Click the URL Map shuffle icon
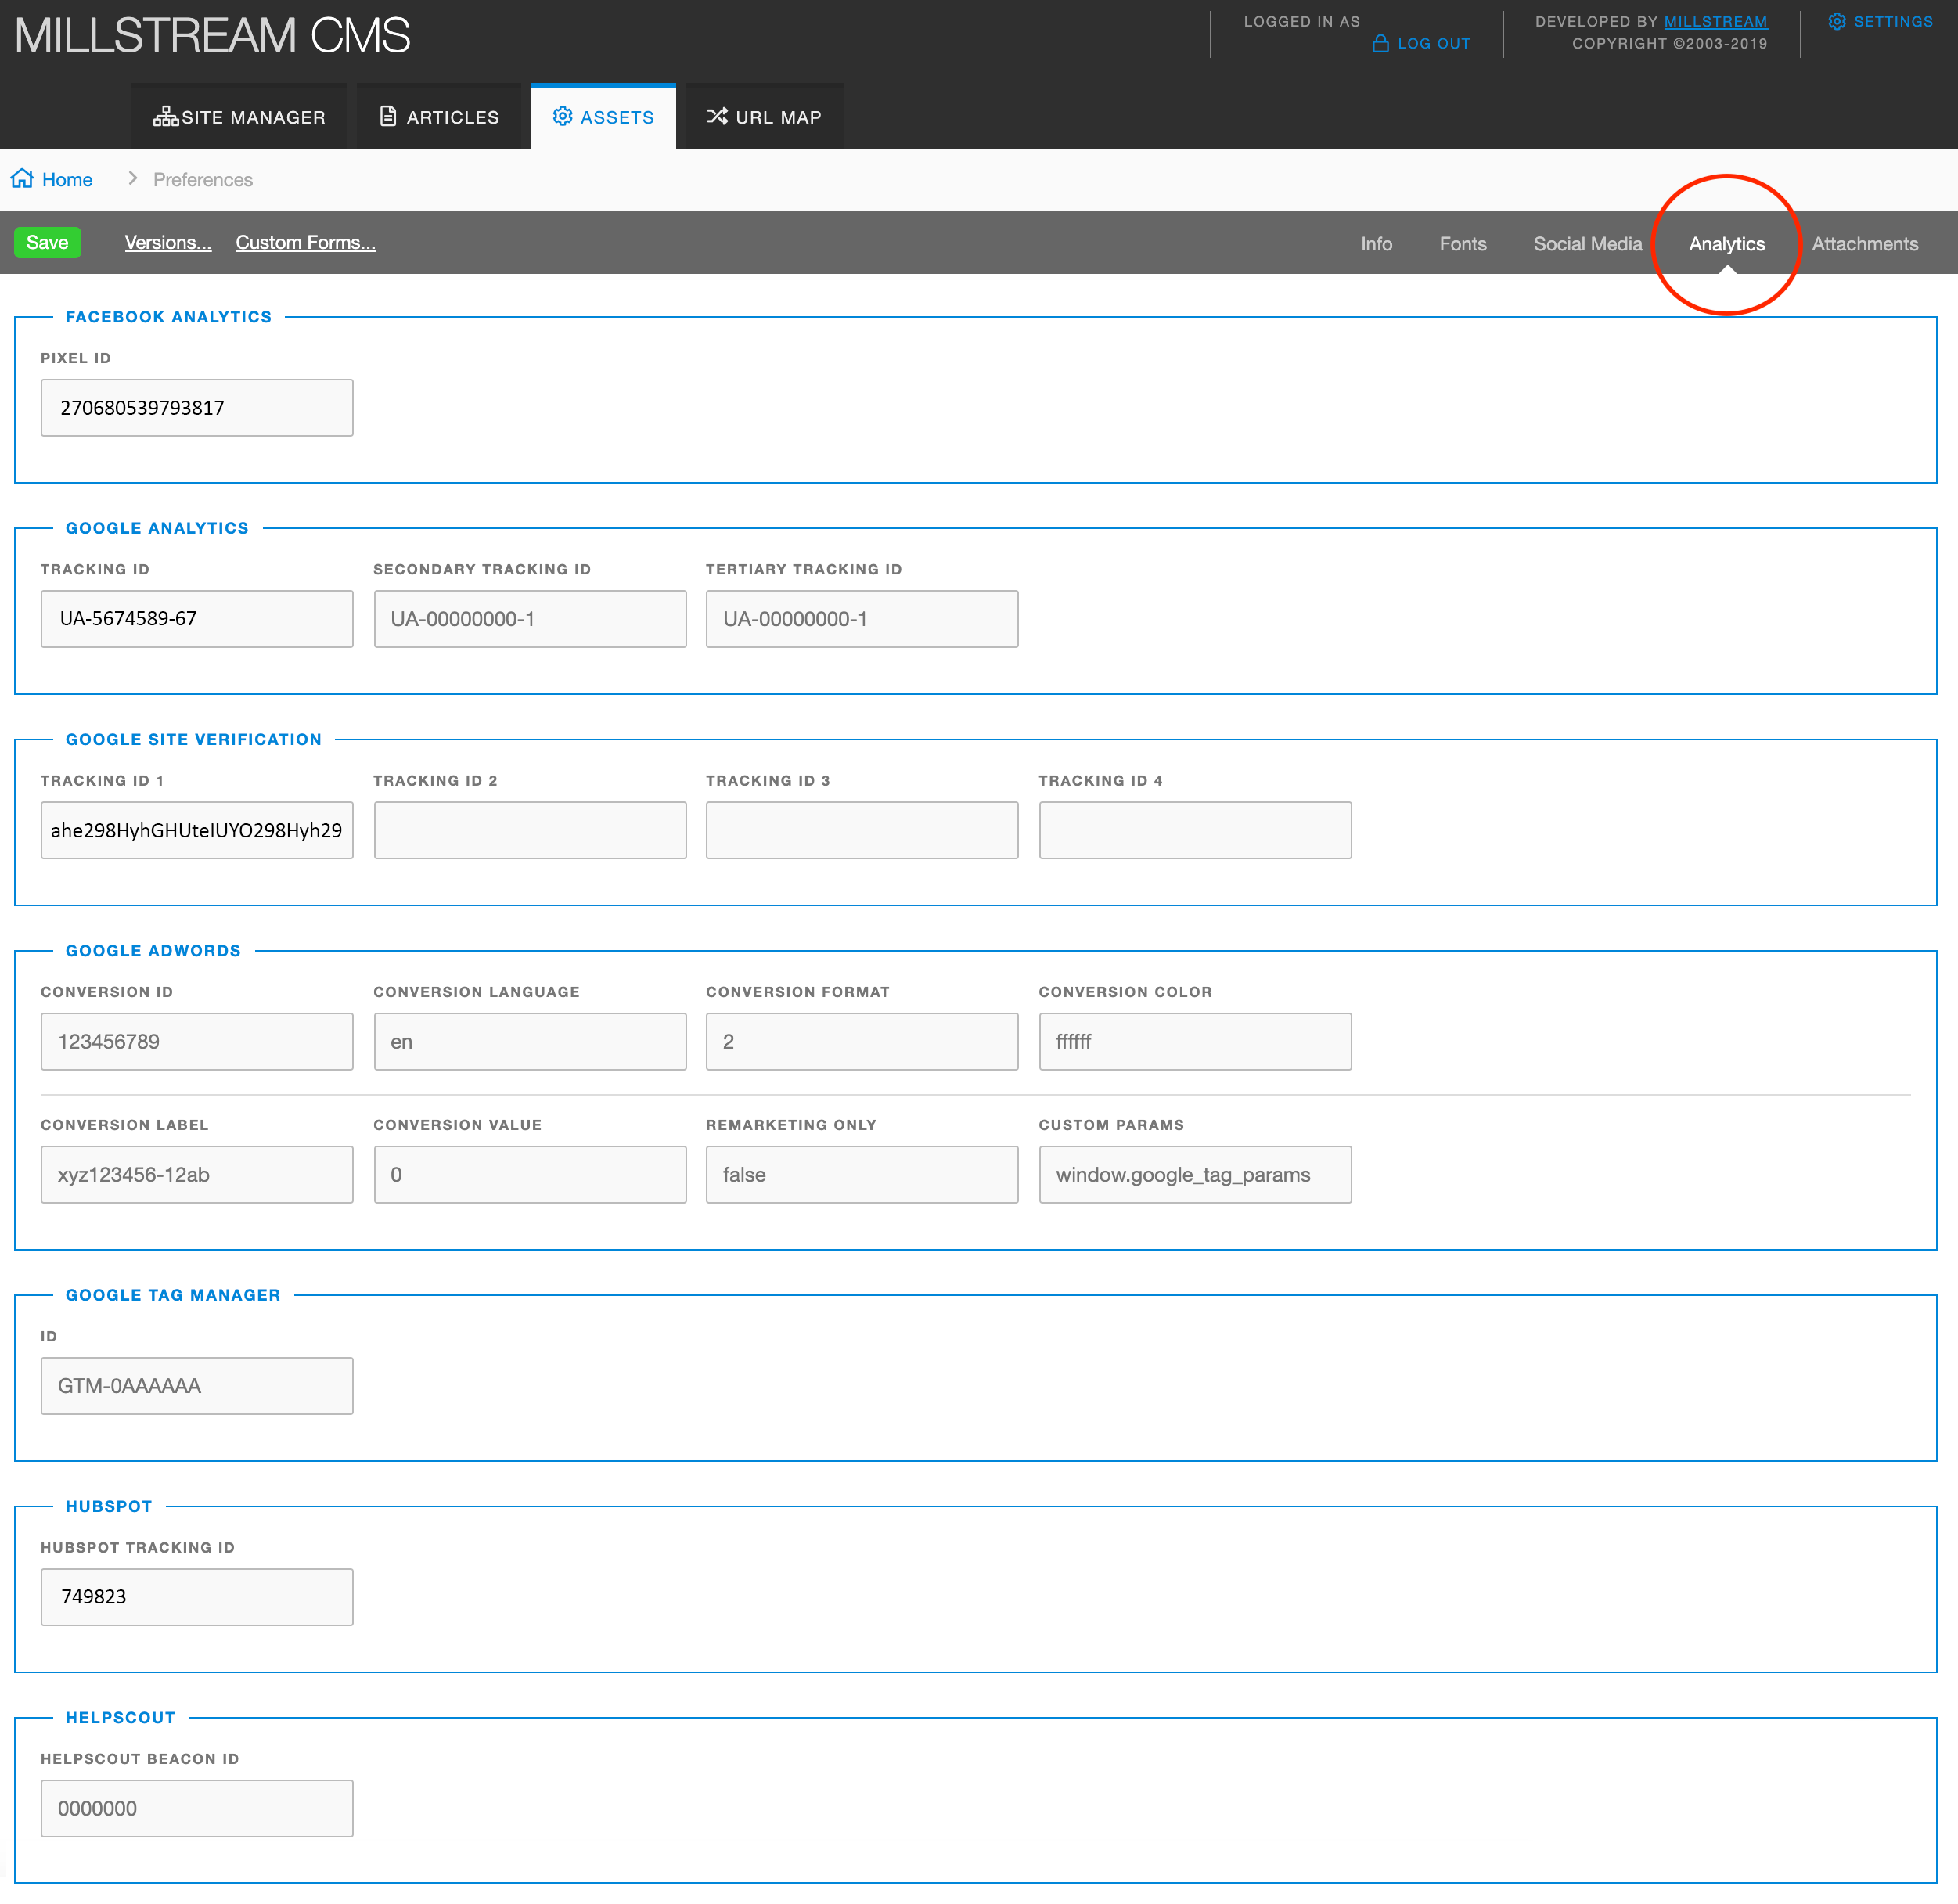Screen dimensions: 1958x1904 point(717,117)
